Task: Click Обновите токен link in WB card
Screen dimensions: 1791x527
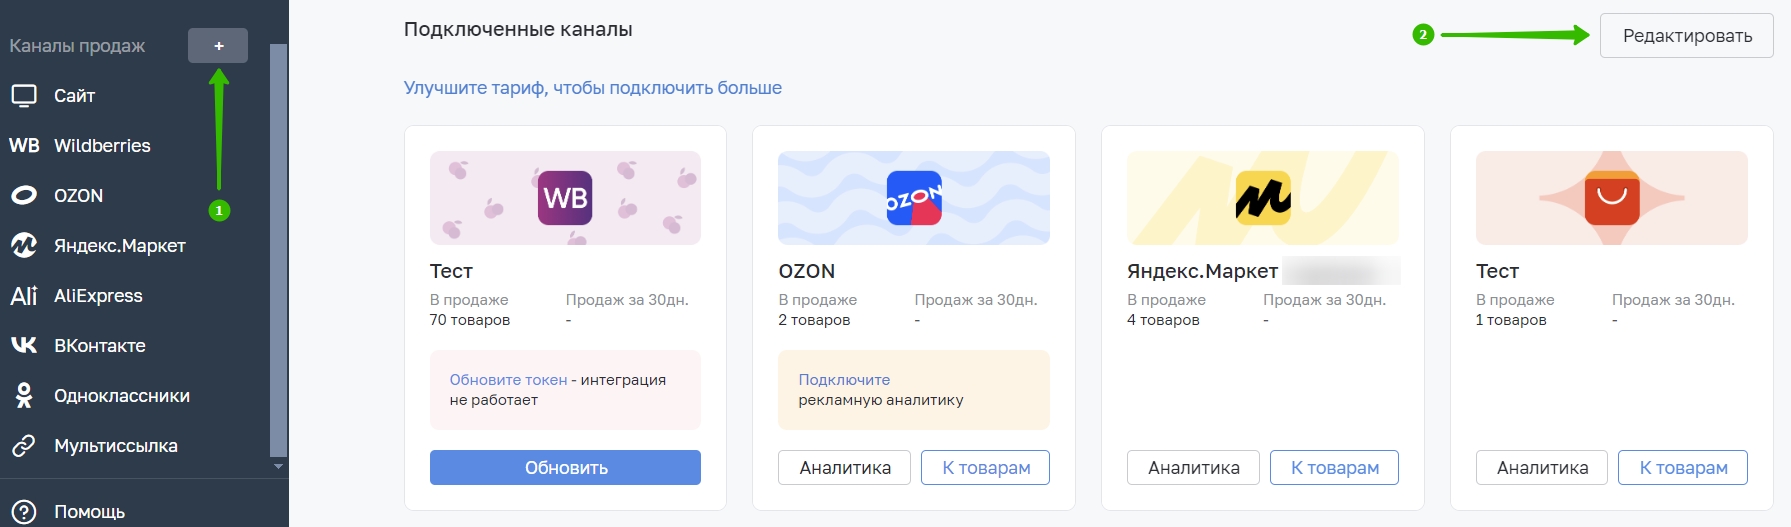Action: 508,380
